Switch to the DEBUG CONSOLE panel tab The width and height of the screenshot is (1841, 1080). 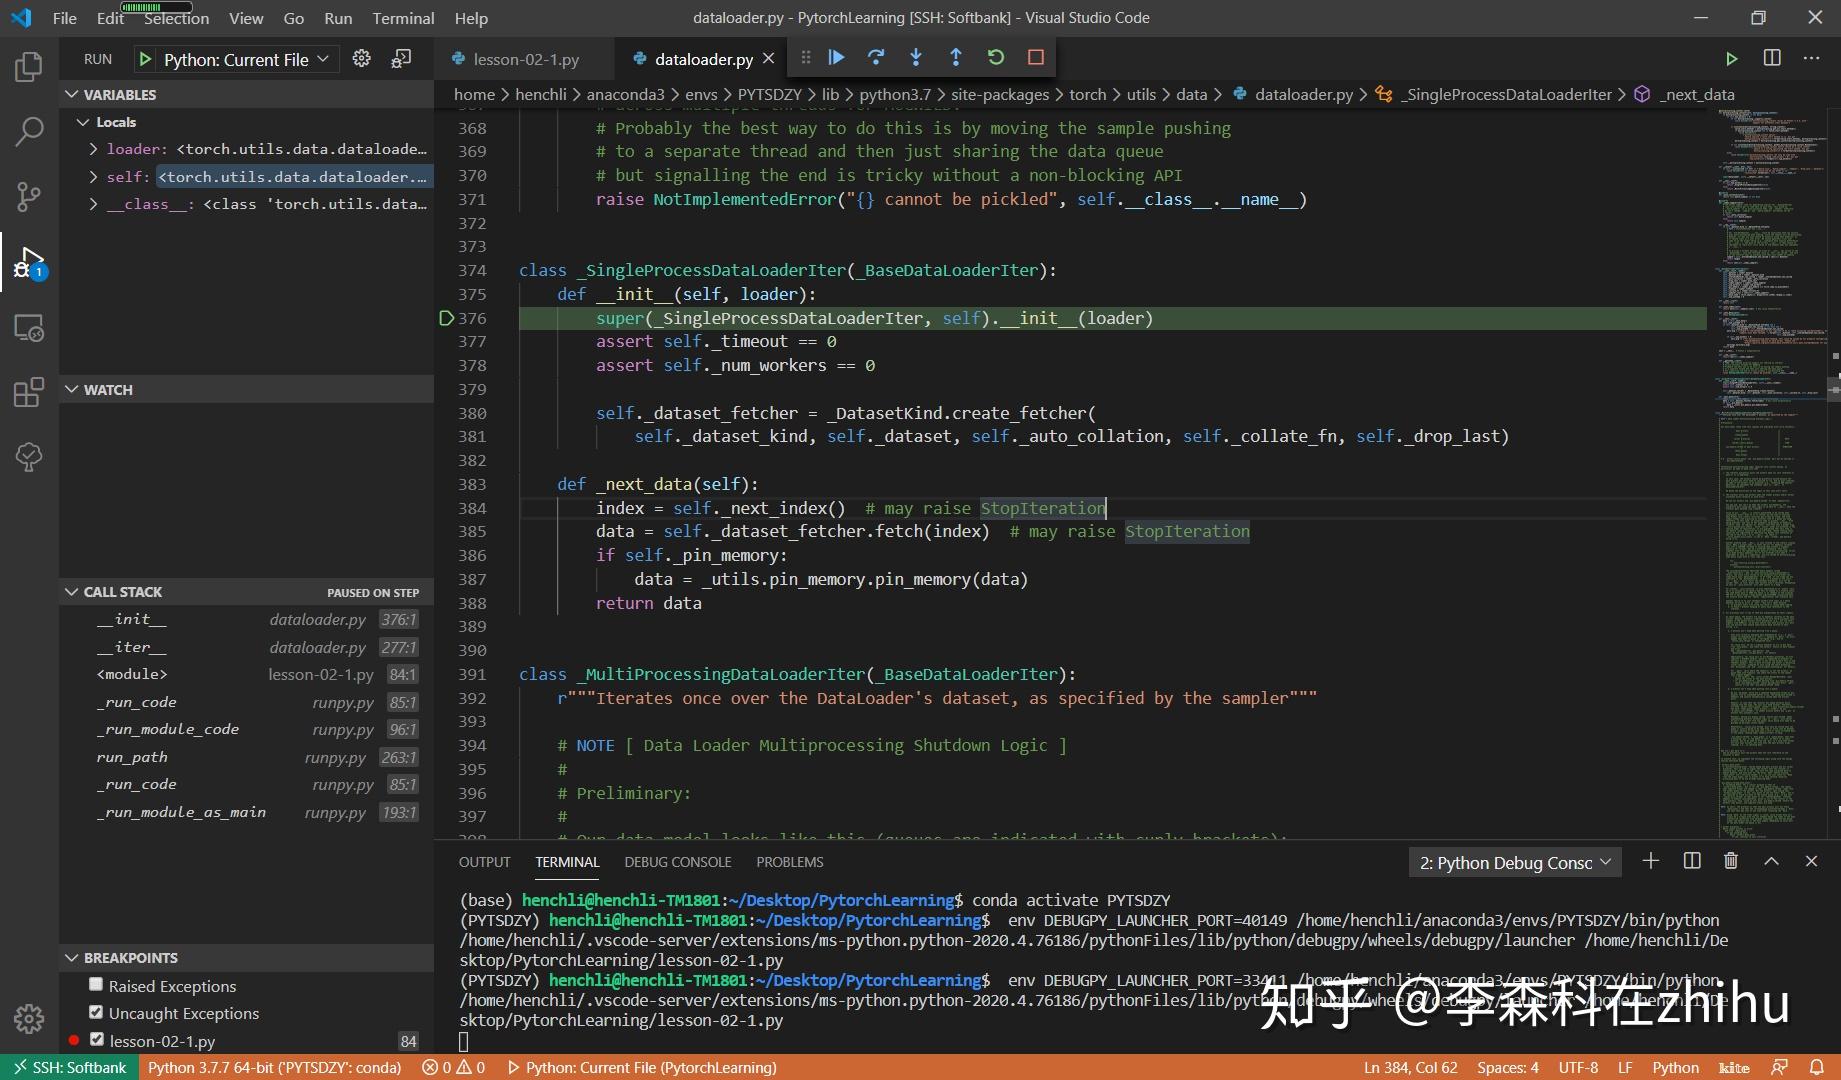click(x=677, y=862)
